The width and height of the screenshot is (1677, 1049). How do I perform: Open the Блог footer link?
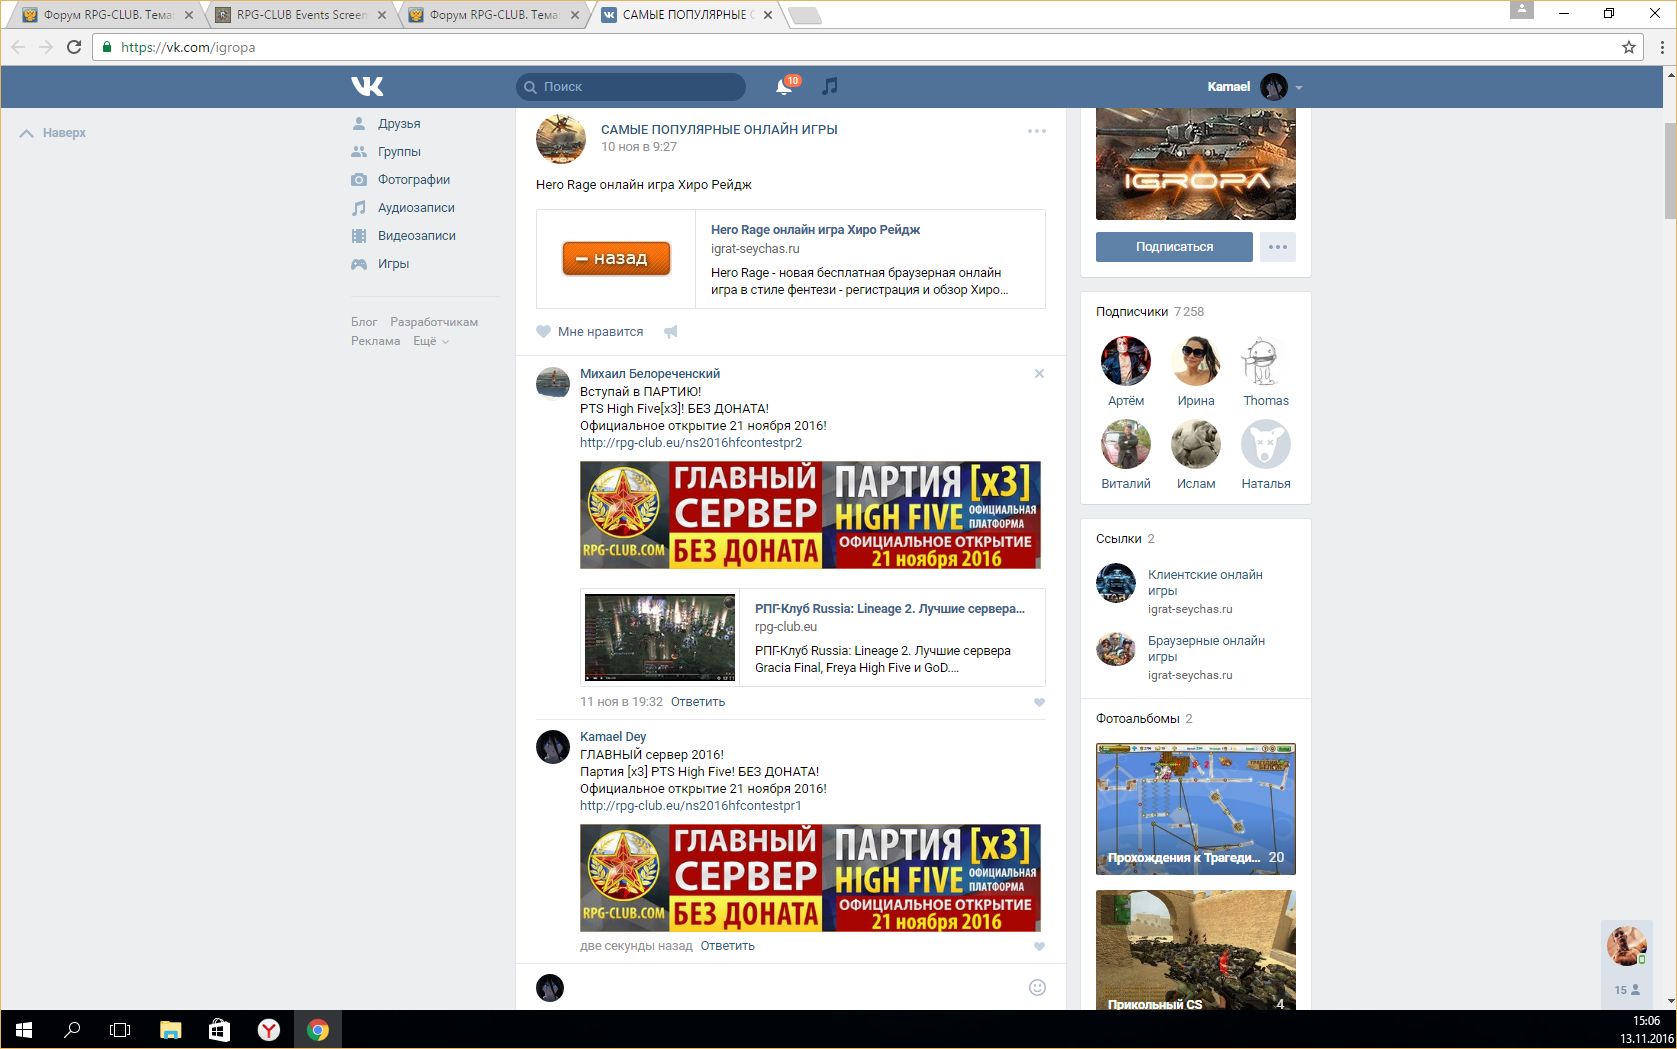click(x=364, y=322)
